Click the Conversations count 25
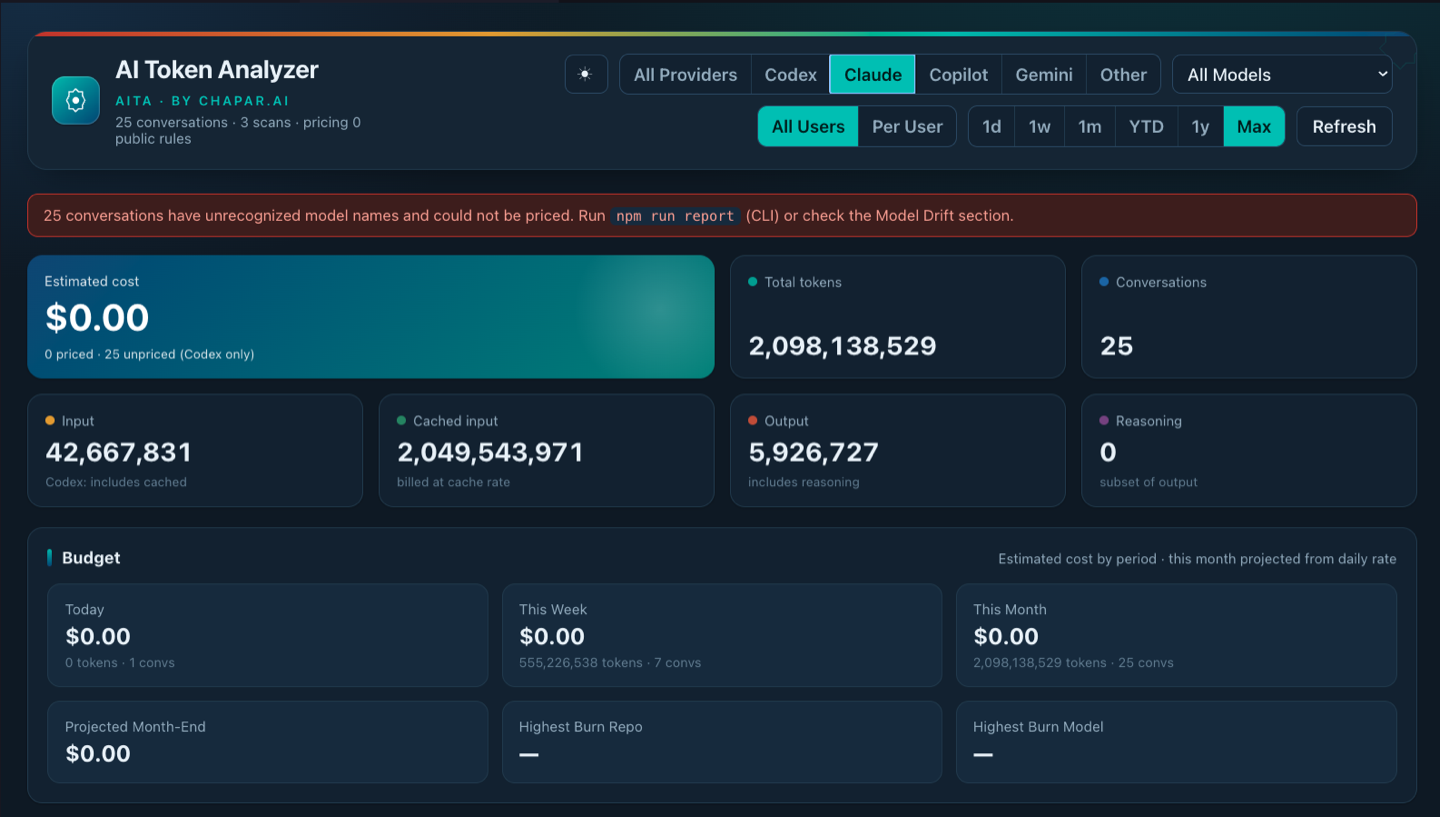Viewport: 1440px width, 817px height. click(1116, 346)
